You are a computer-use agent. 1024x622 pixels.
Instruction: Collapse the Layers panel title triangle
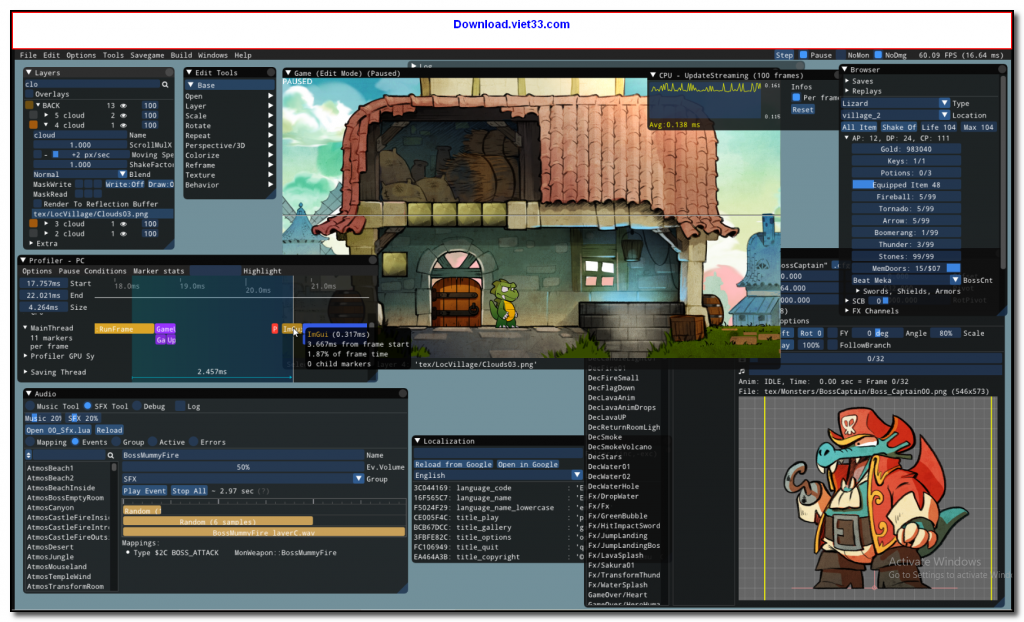coord(29,73)
